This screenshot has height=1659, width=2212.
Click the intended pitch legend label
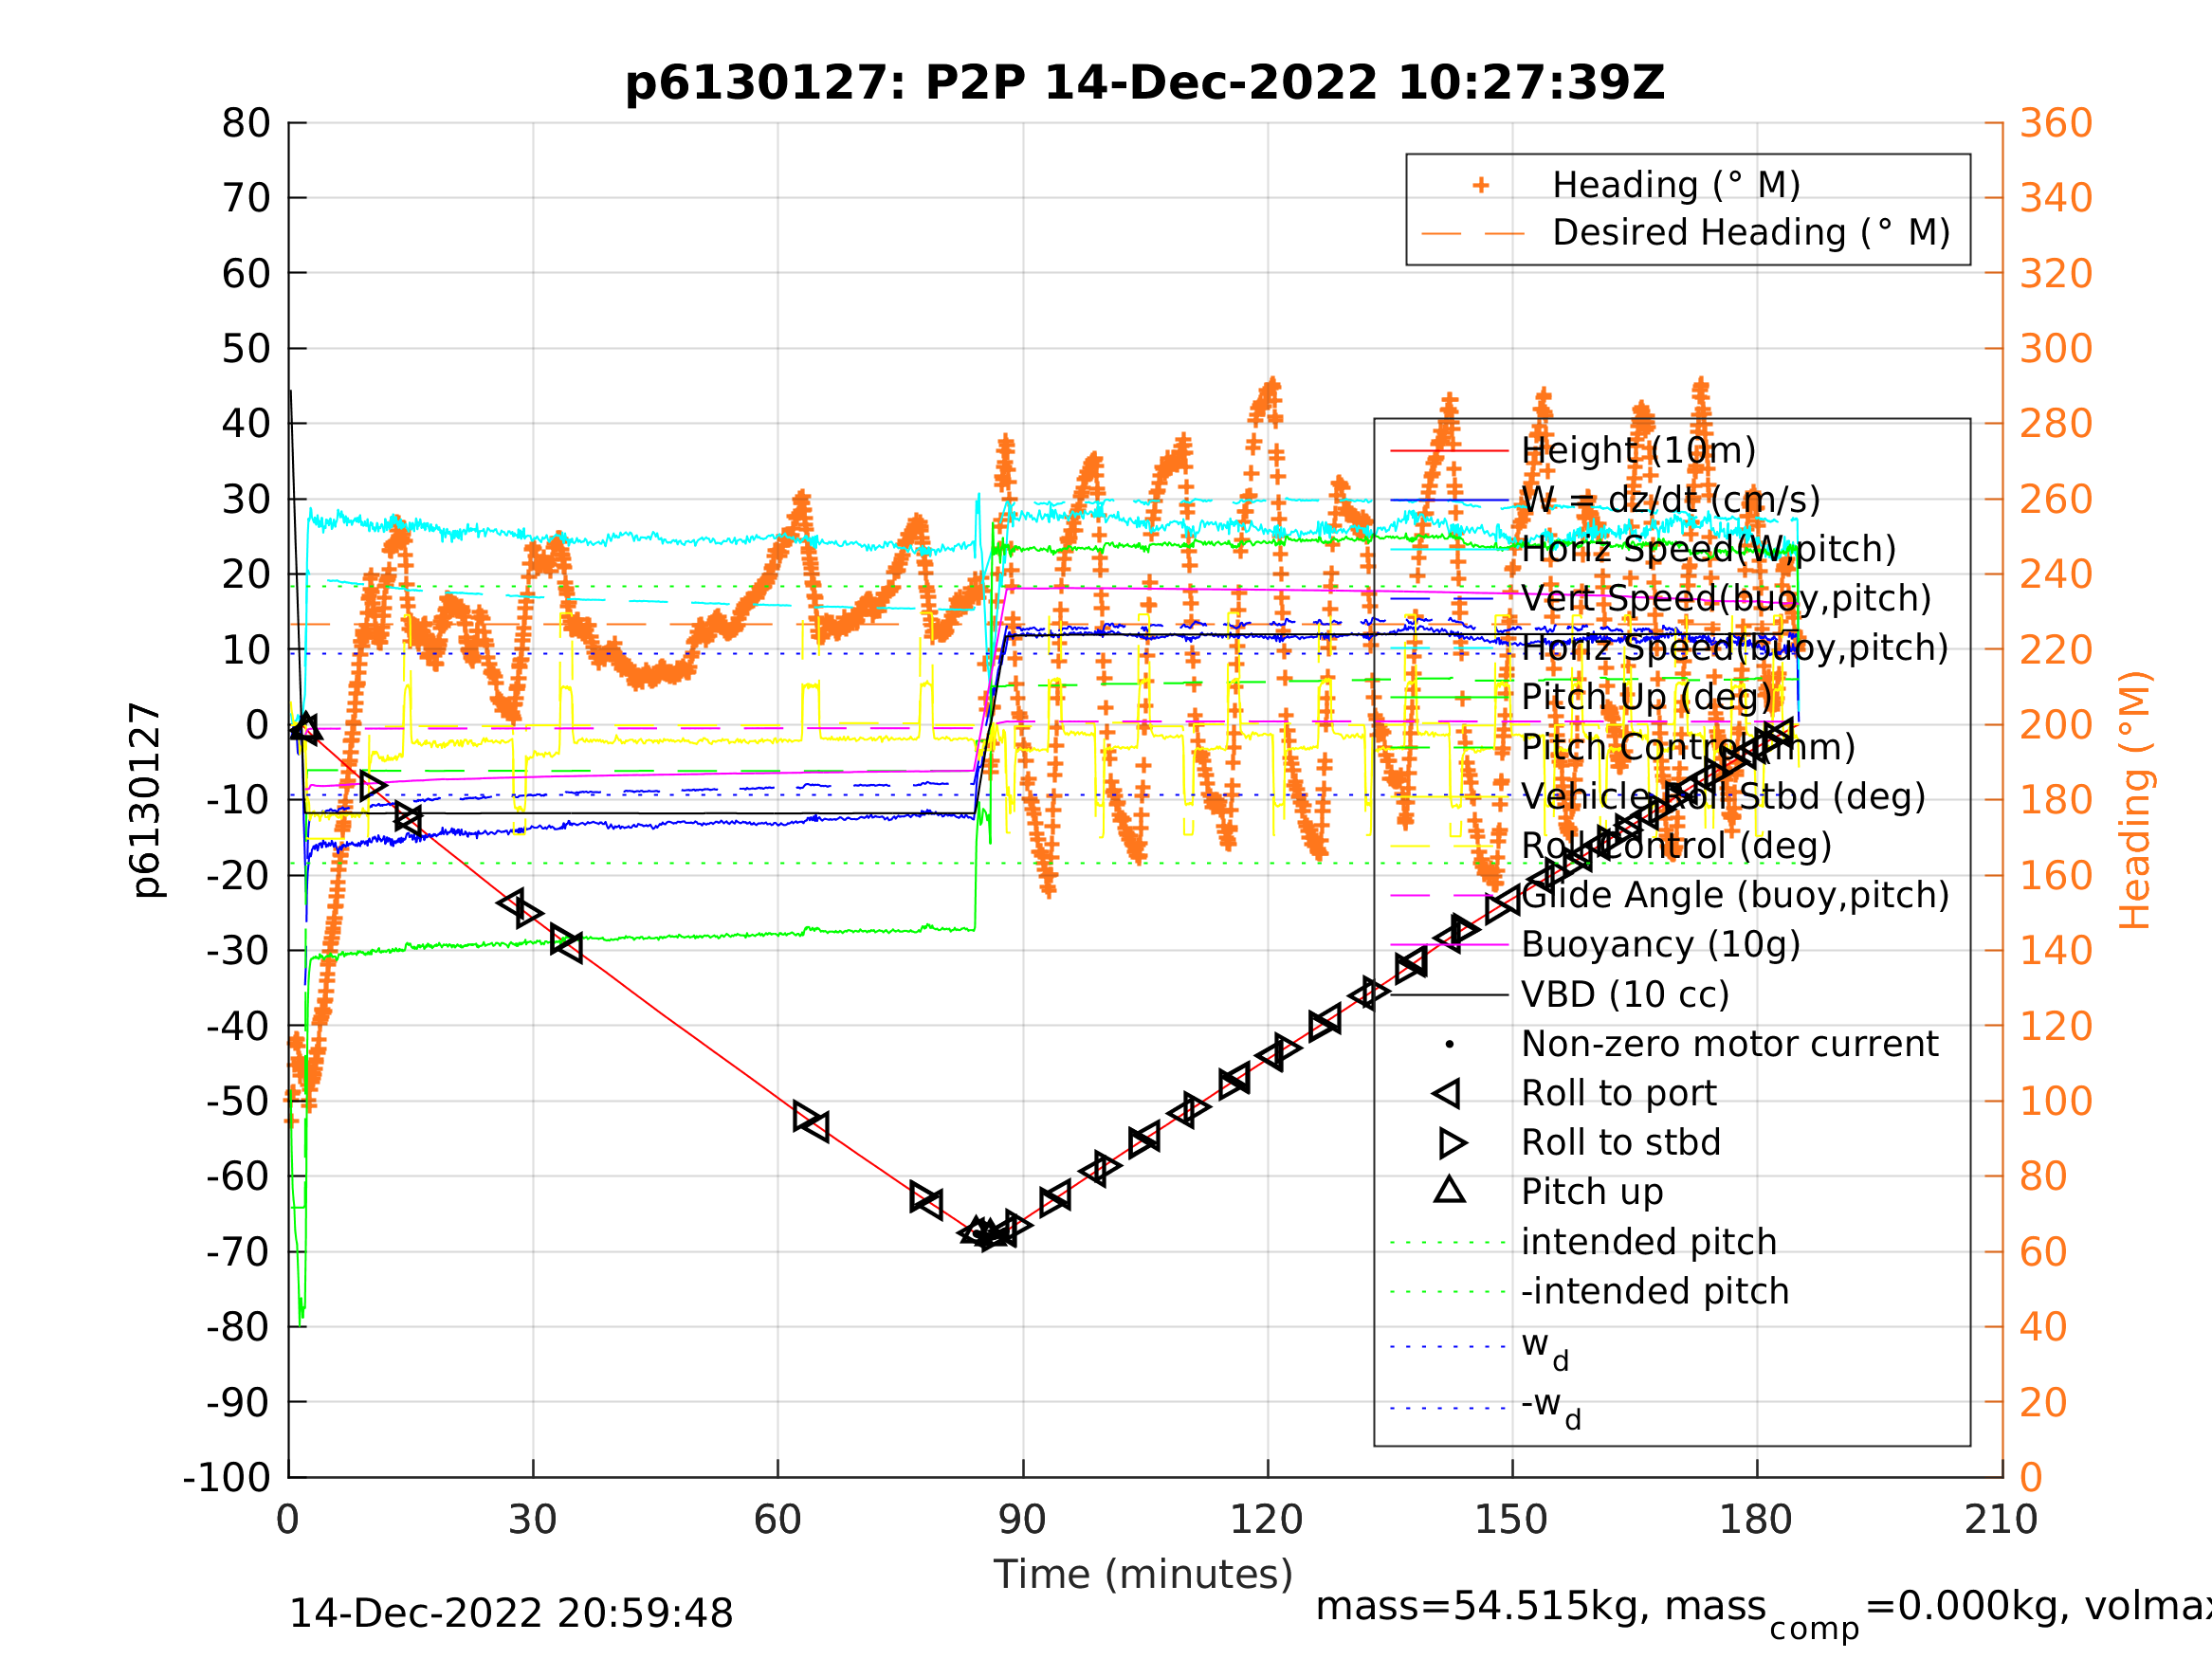pyautogui.click(x=1648, y=1242)
